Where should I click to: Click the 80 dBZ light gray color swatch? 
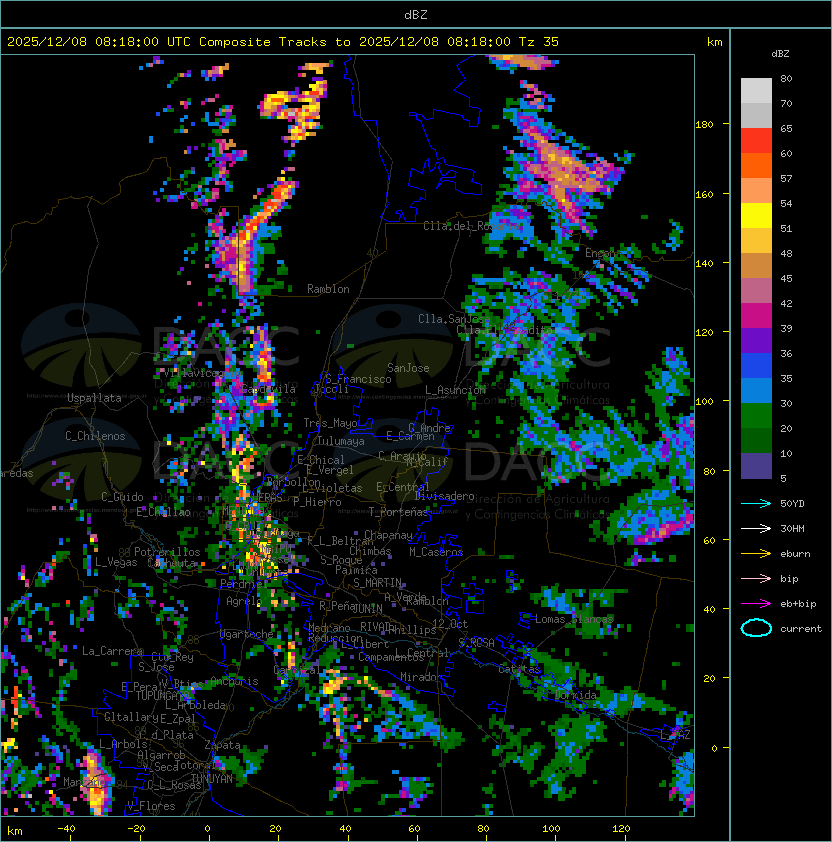click(x=756, y=90)
